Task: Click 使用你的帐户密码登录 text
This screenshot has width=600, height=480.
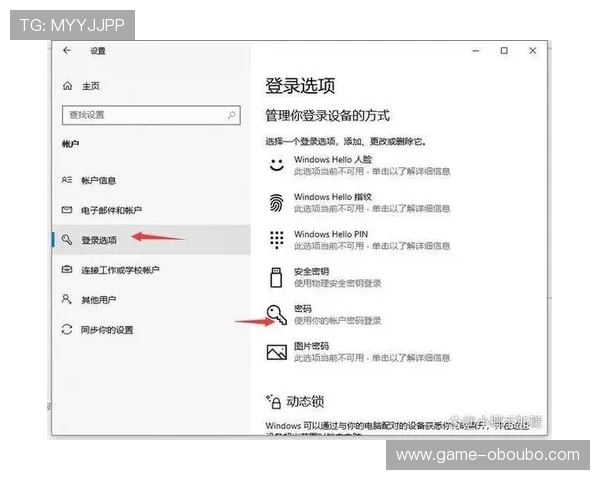Action: tap(338, 321)
